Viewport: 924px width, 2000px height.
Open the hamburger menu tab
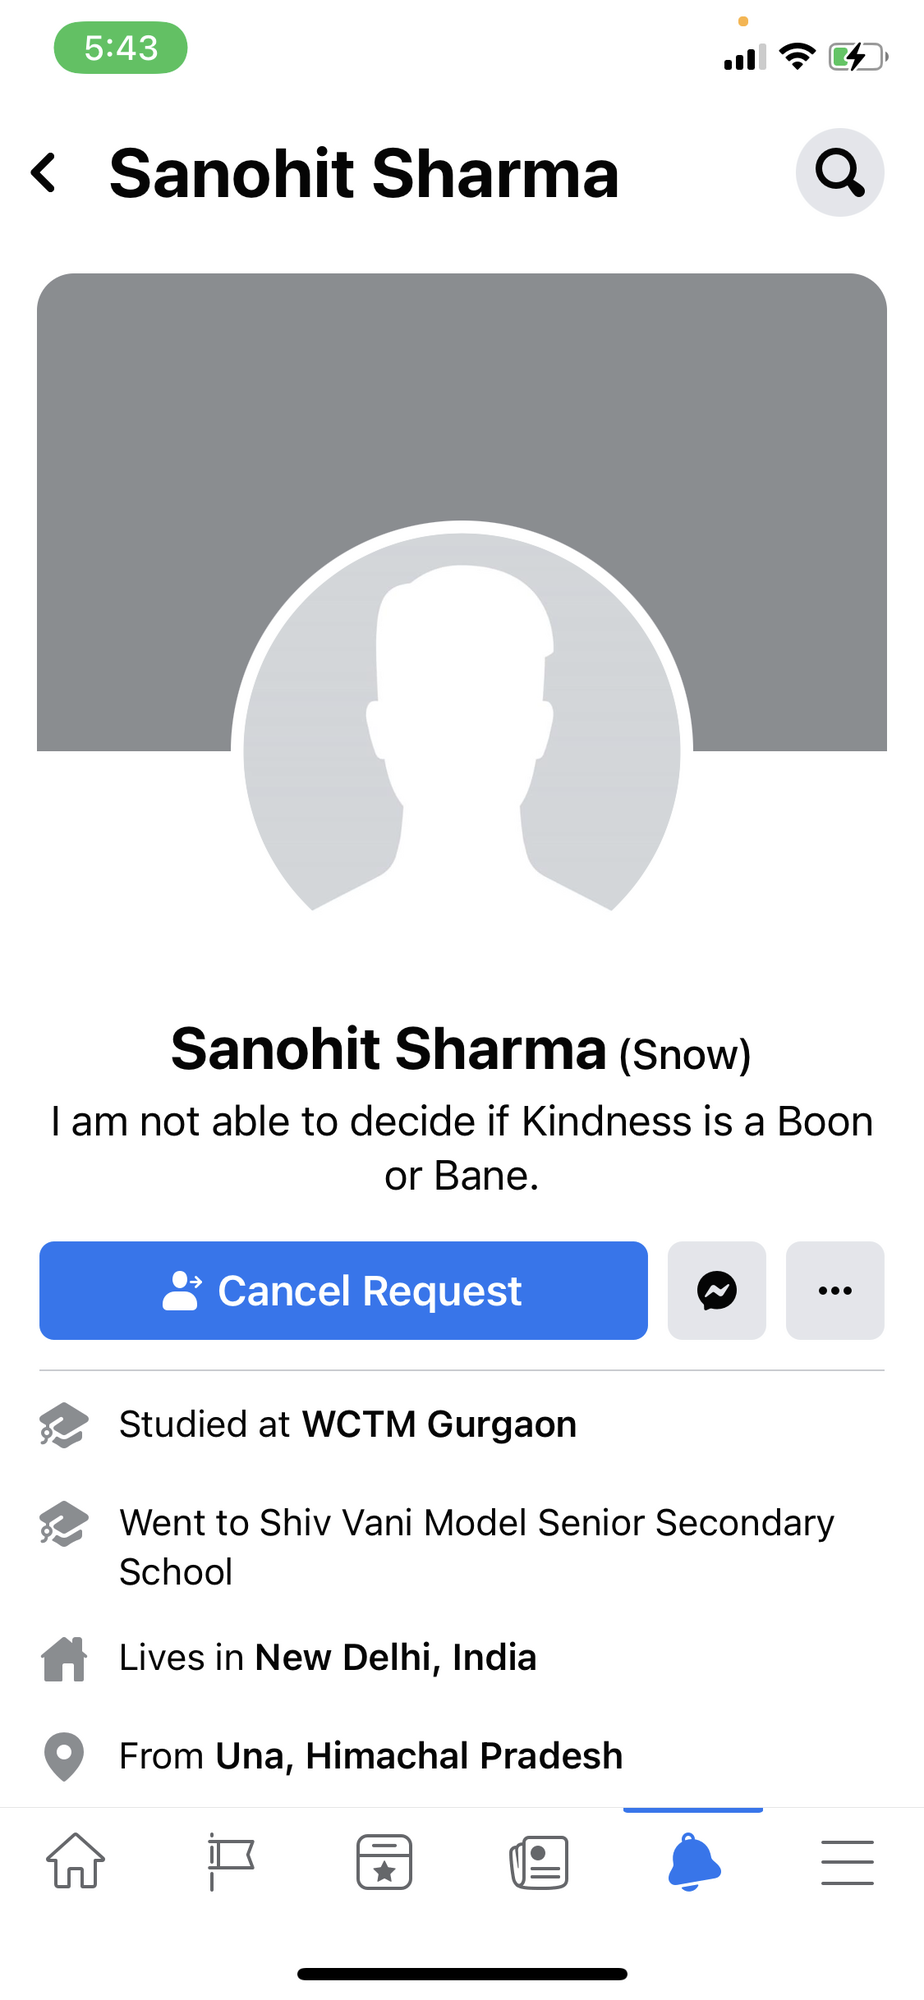coord(847,1862)
